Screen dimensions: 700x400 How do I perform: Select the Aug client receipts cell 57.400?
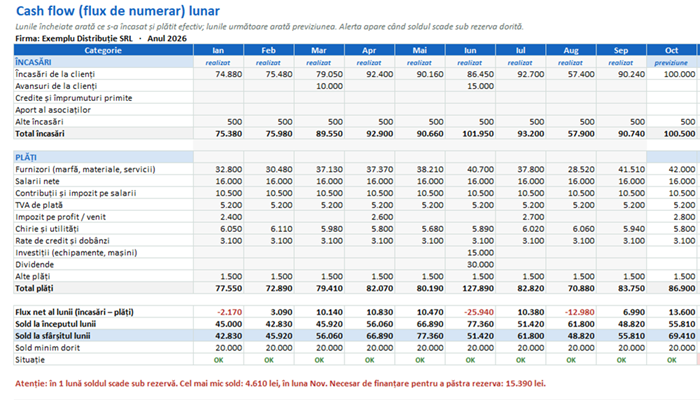571,74
